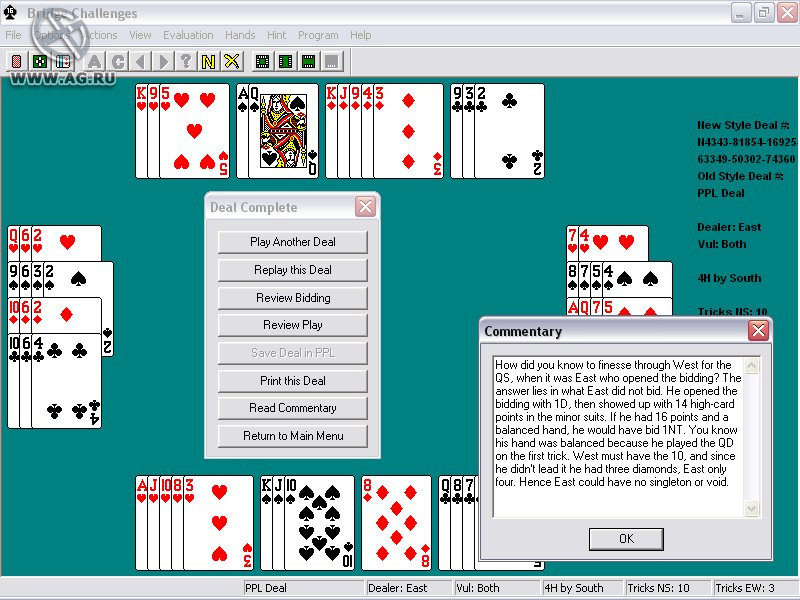Close the Commentary dialog

pos(758,331)
